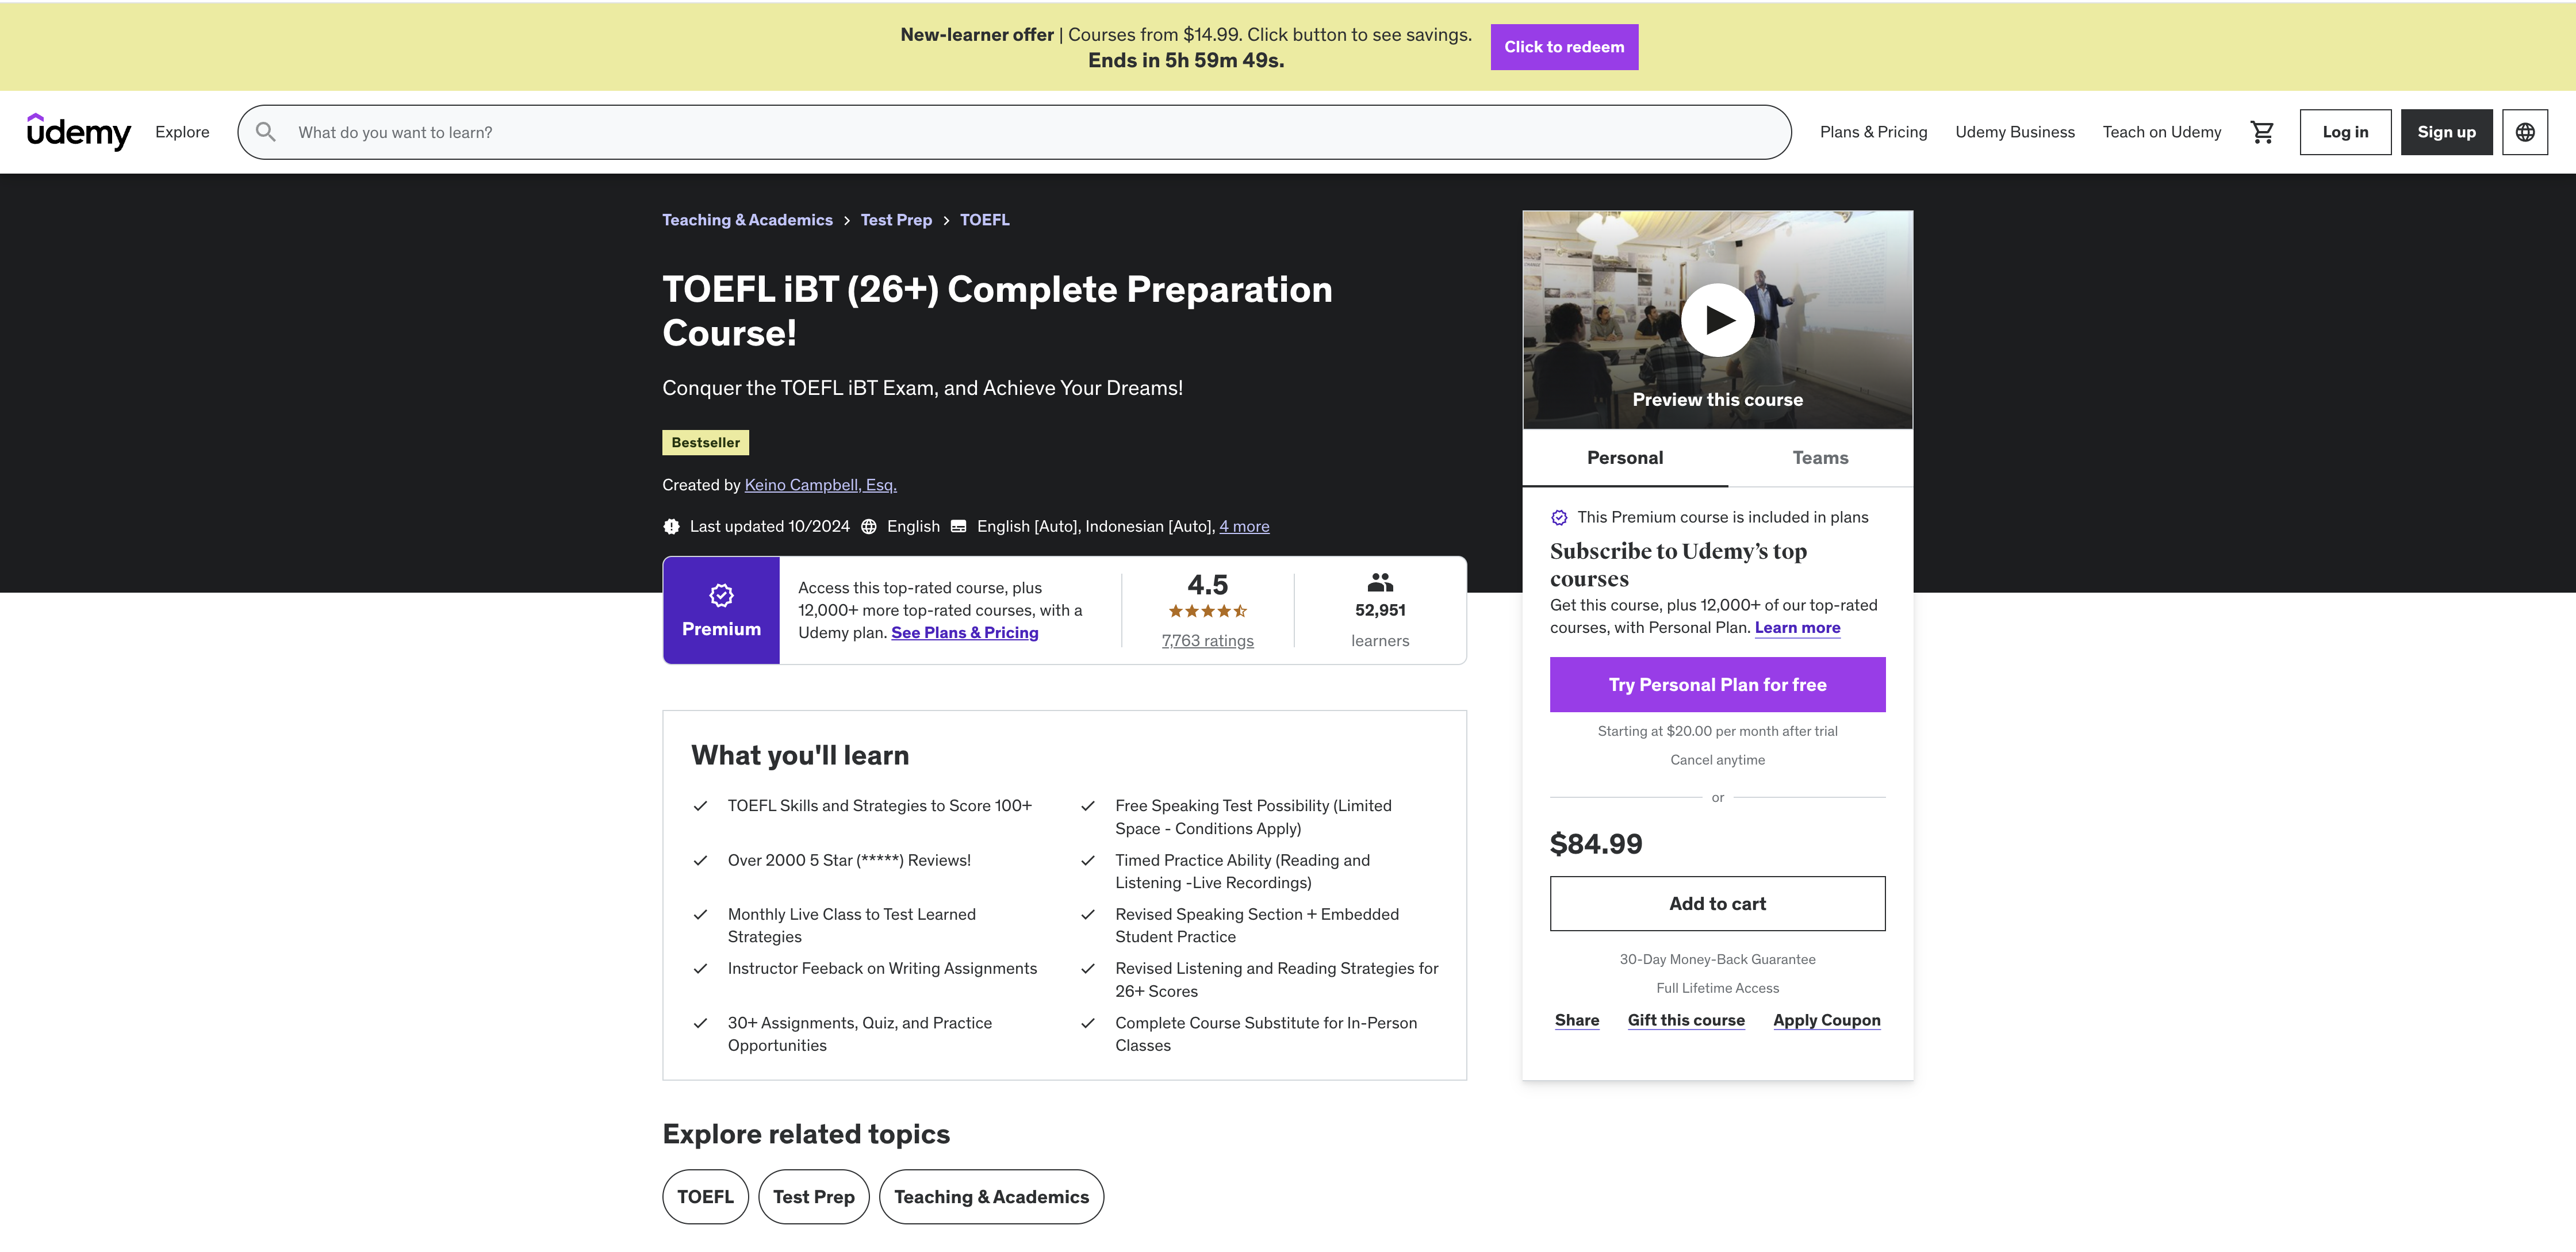The width and height of the screenshot is (2576, 1252).
Task: Select the Personal tab
Action: coord(1624,458)
